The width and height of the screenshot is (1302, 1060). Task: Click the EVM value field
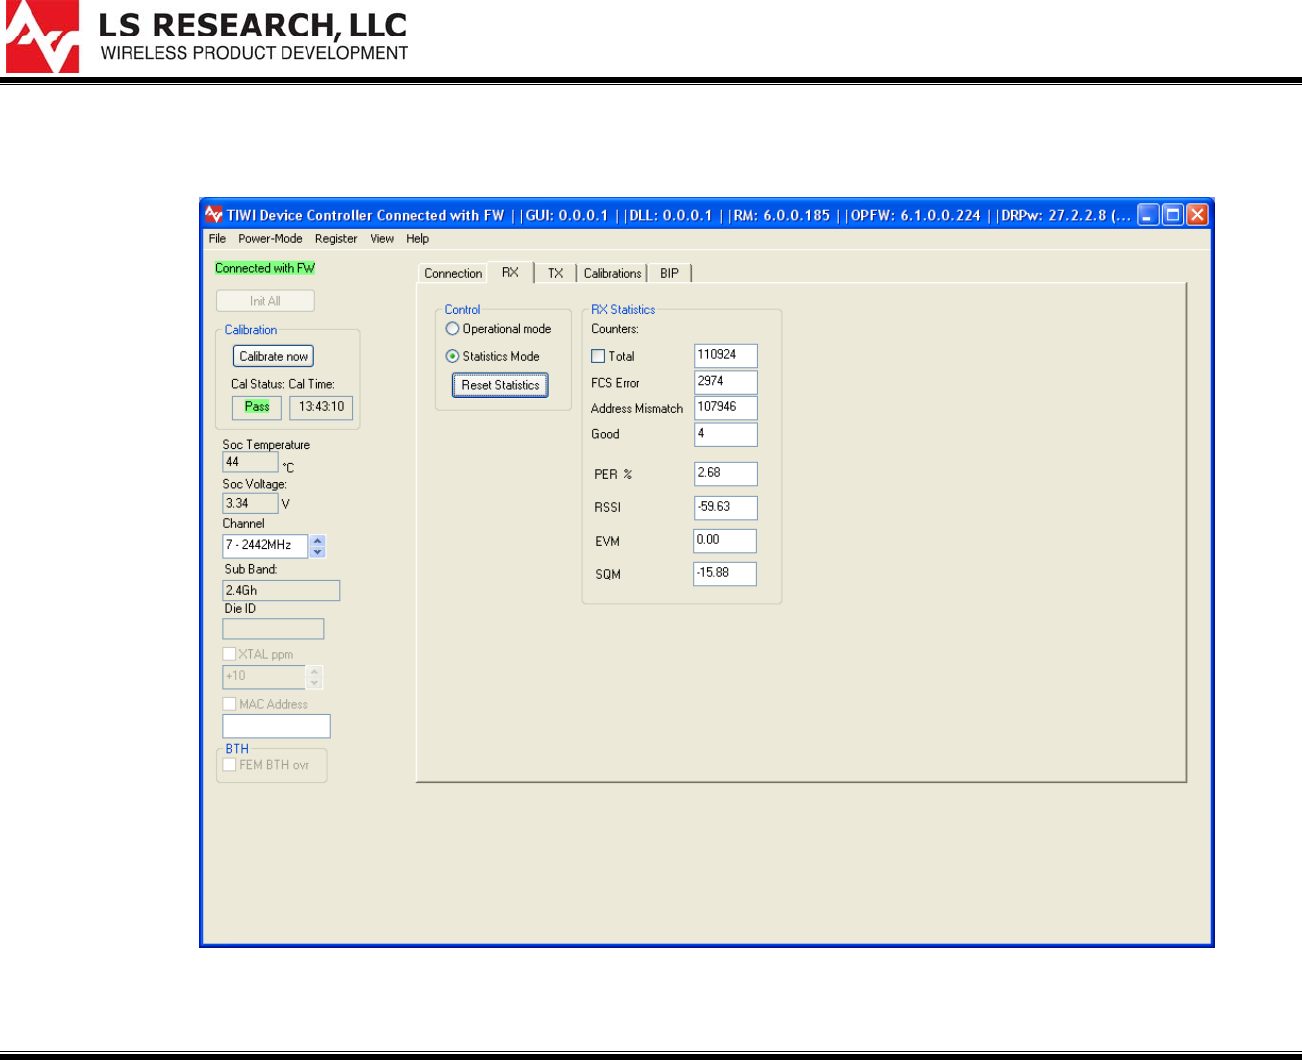point(726,541)
